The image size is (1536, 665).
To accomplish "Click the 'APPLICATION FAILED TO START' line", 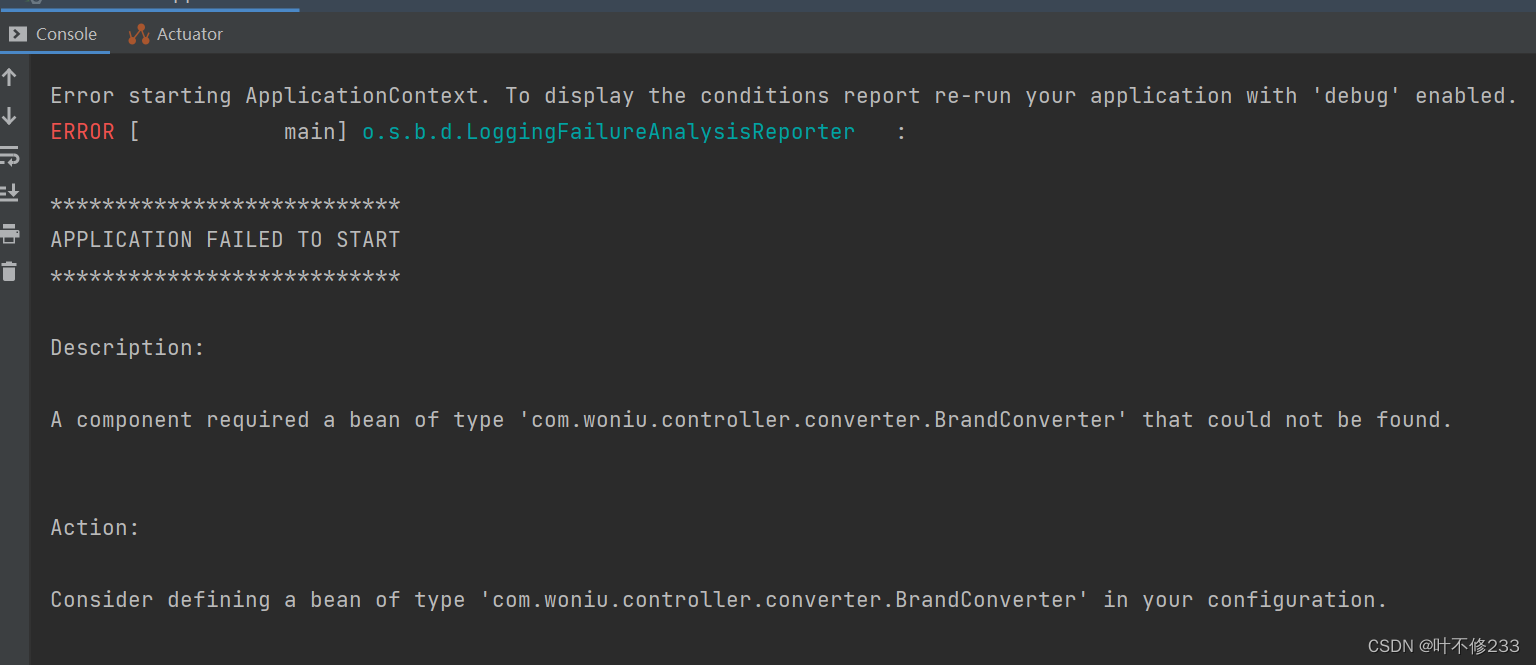I will pyautogui.click(x=225, y=240).
